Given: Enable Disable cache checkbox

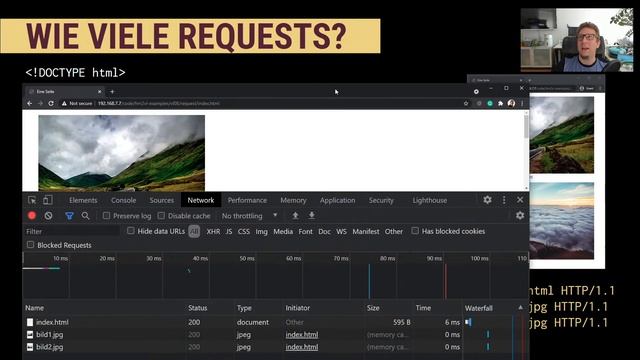Looking at the screenshot, I should pyautogui.click(x=161, y=215).
